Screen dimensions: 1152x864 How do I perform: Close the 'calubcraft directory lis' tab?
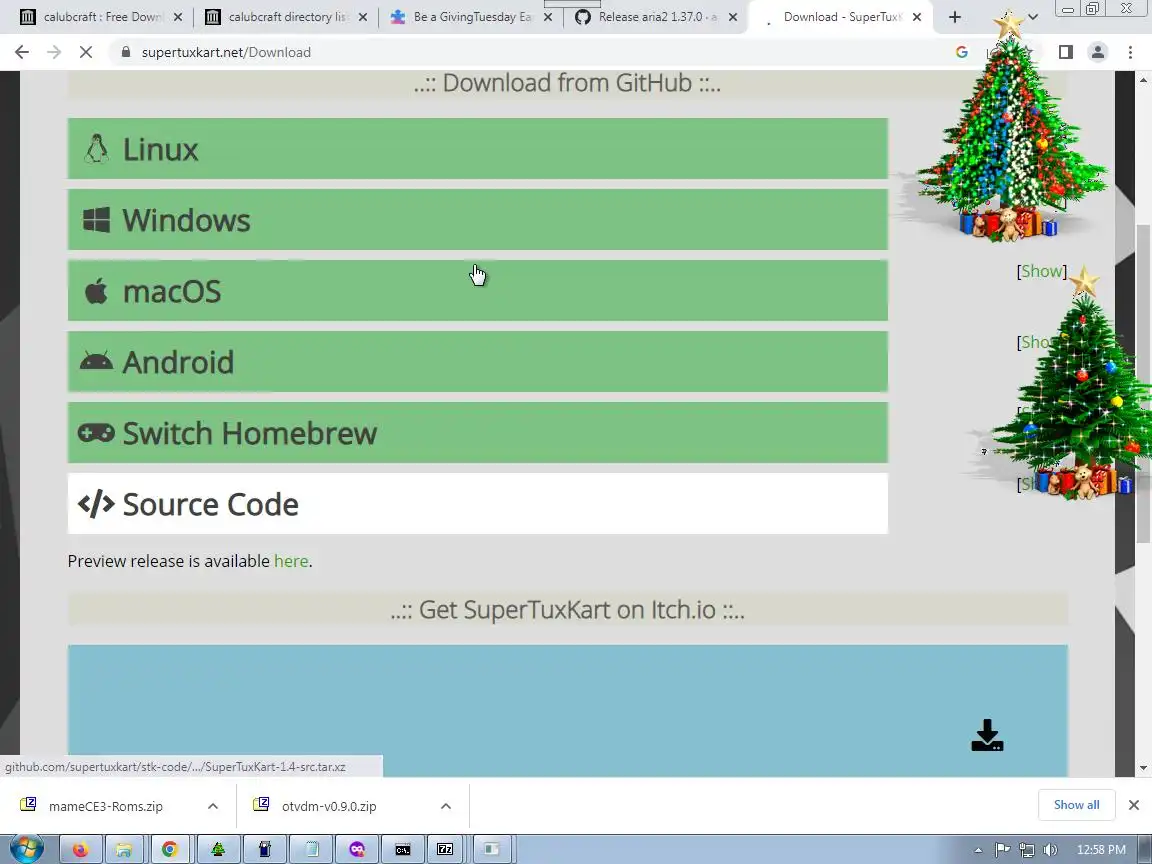(x=362, y=17)
